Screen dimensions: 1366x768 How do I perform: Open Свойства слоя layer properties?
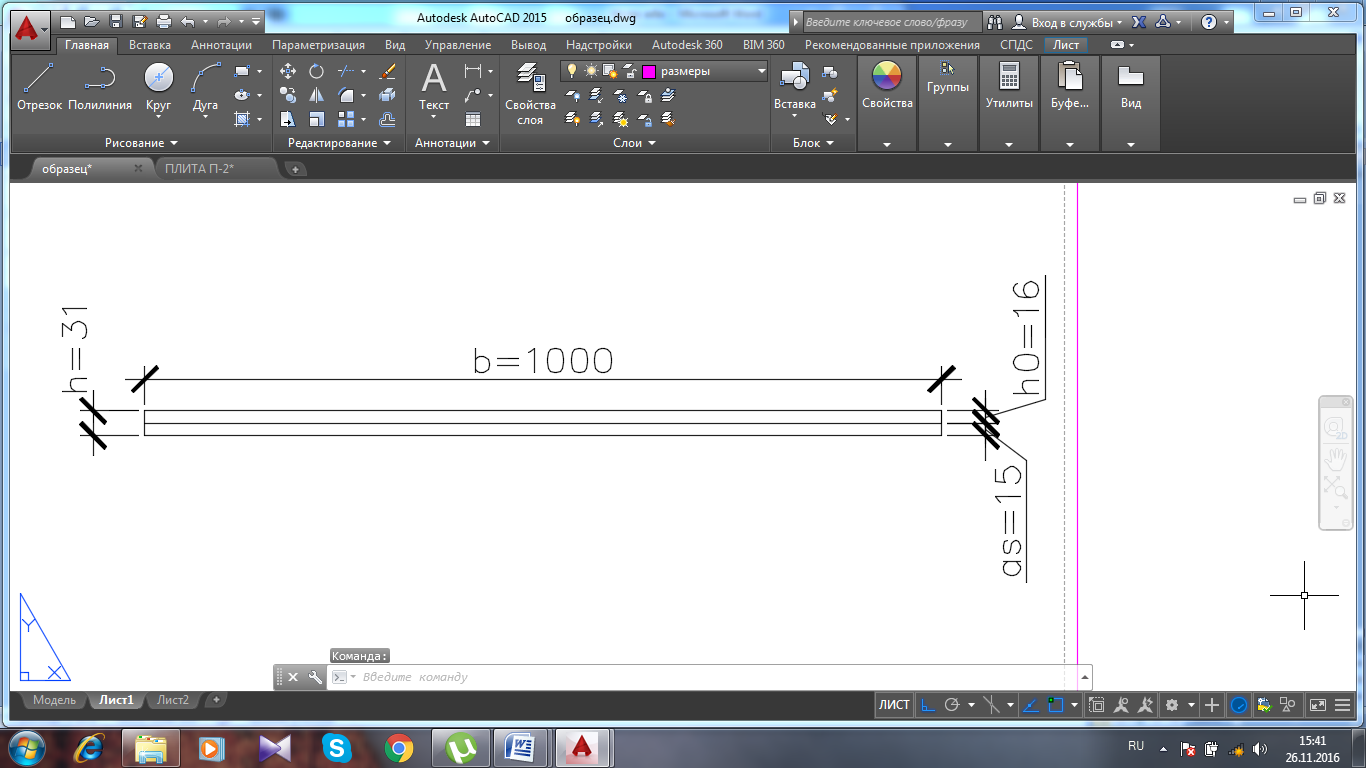(530, 93)
